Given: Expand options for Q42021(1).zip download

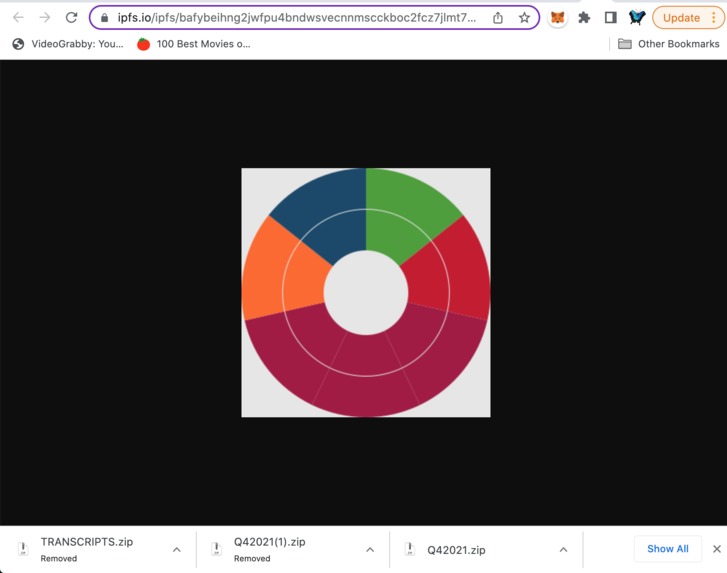Looking at the screenshot, I should point(370,549).
